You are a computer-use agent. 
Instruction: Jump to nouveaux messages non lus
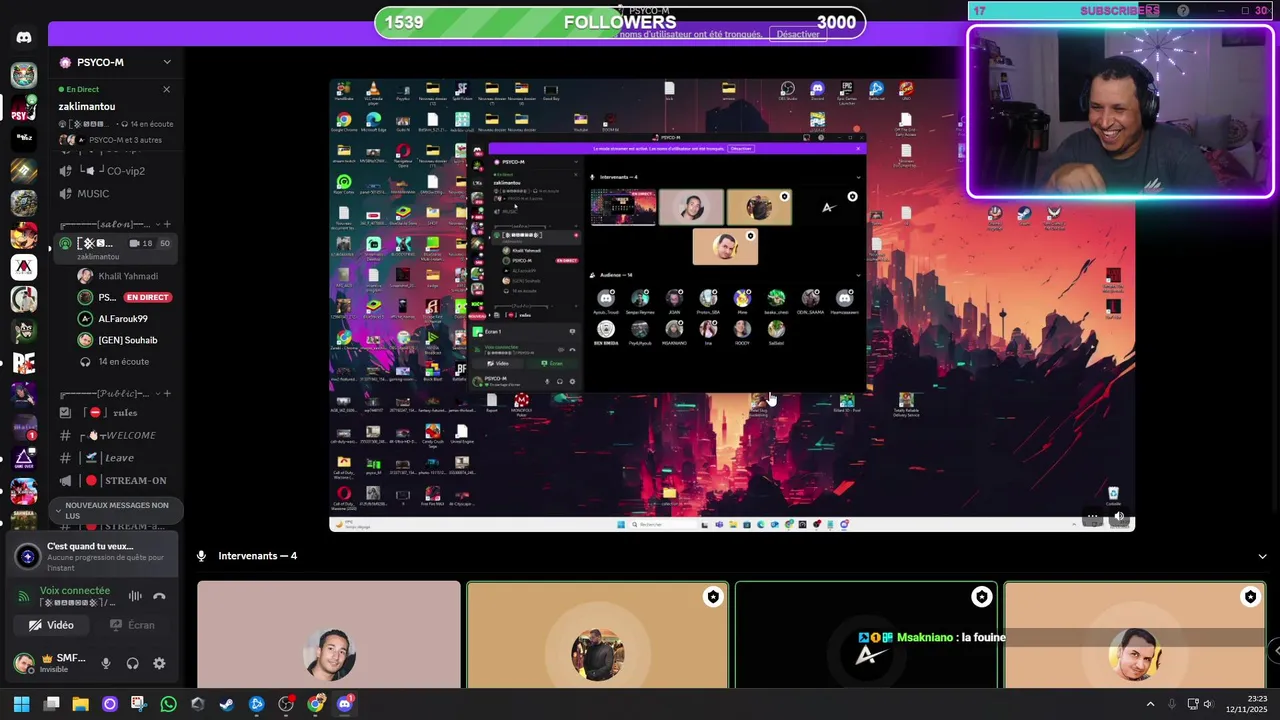(116, 510)
